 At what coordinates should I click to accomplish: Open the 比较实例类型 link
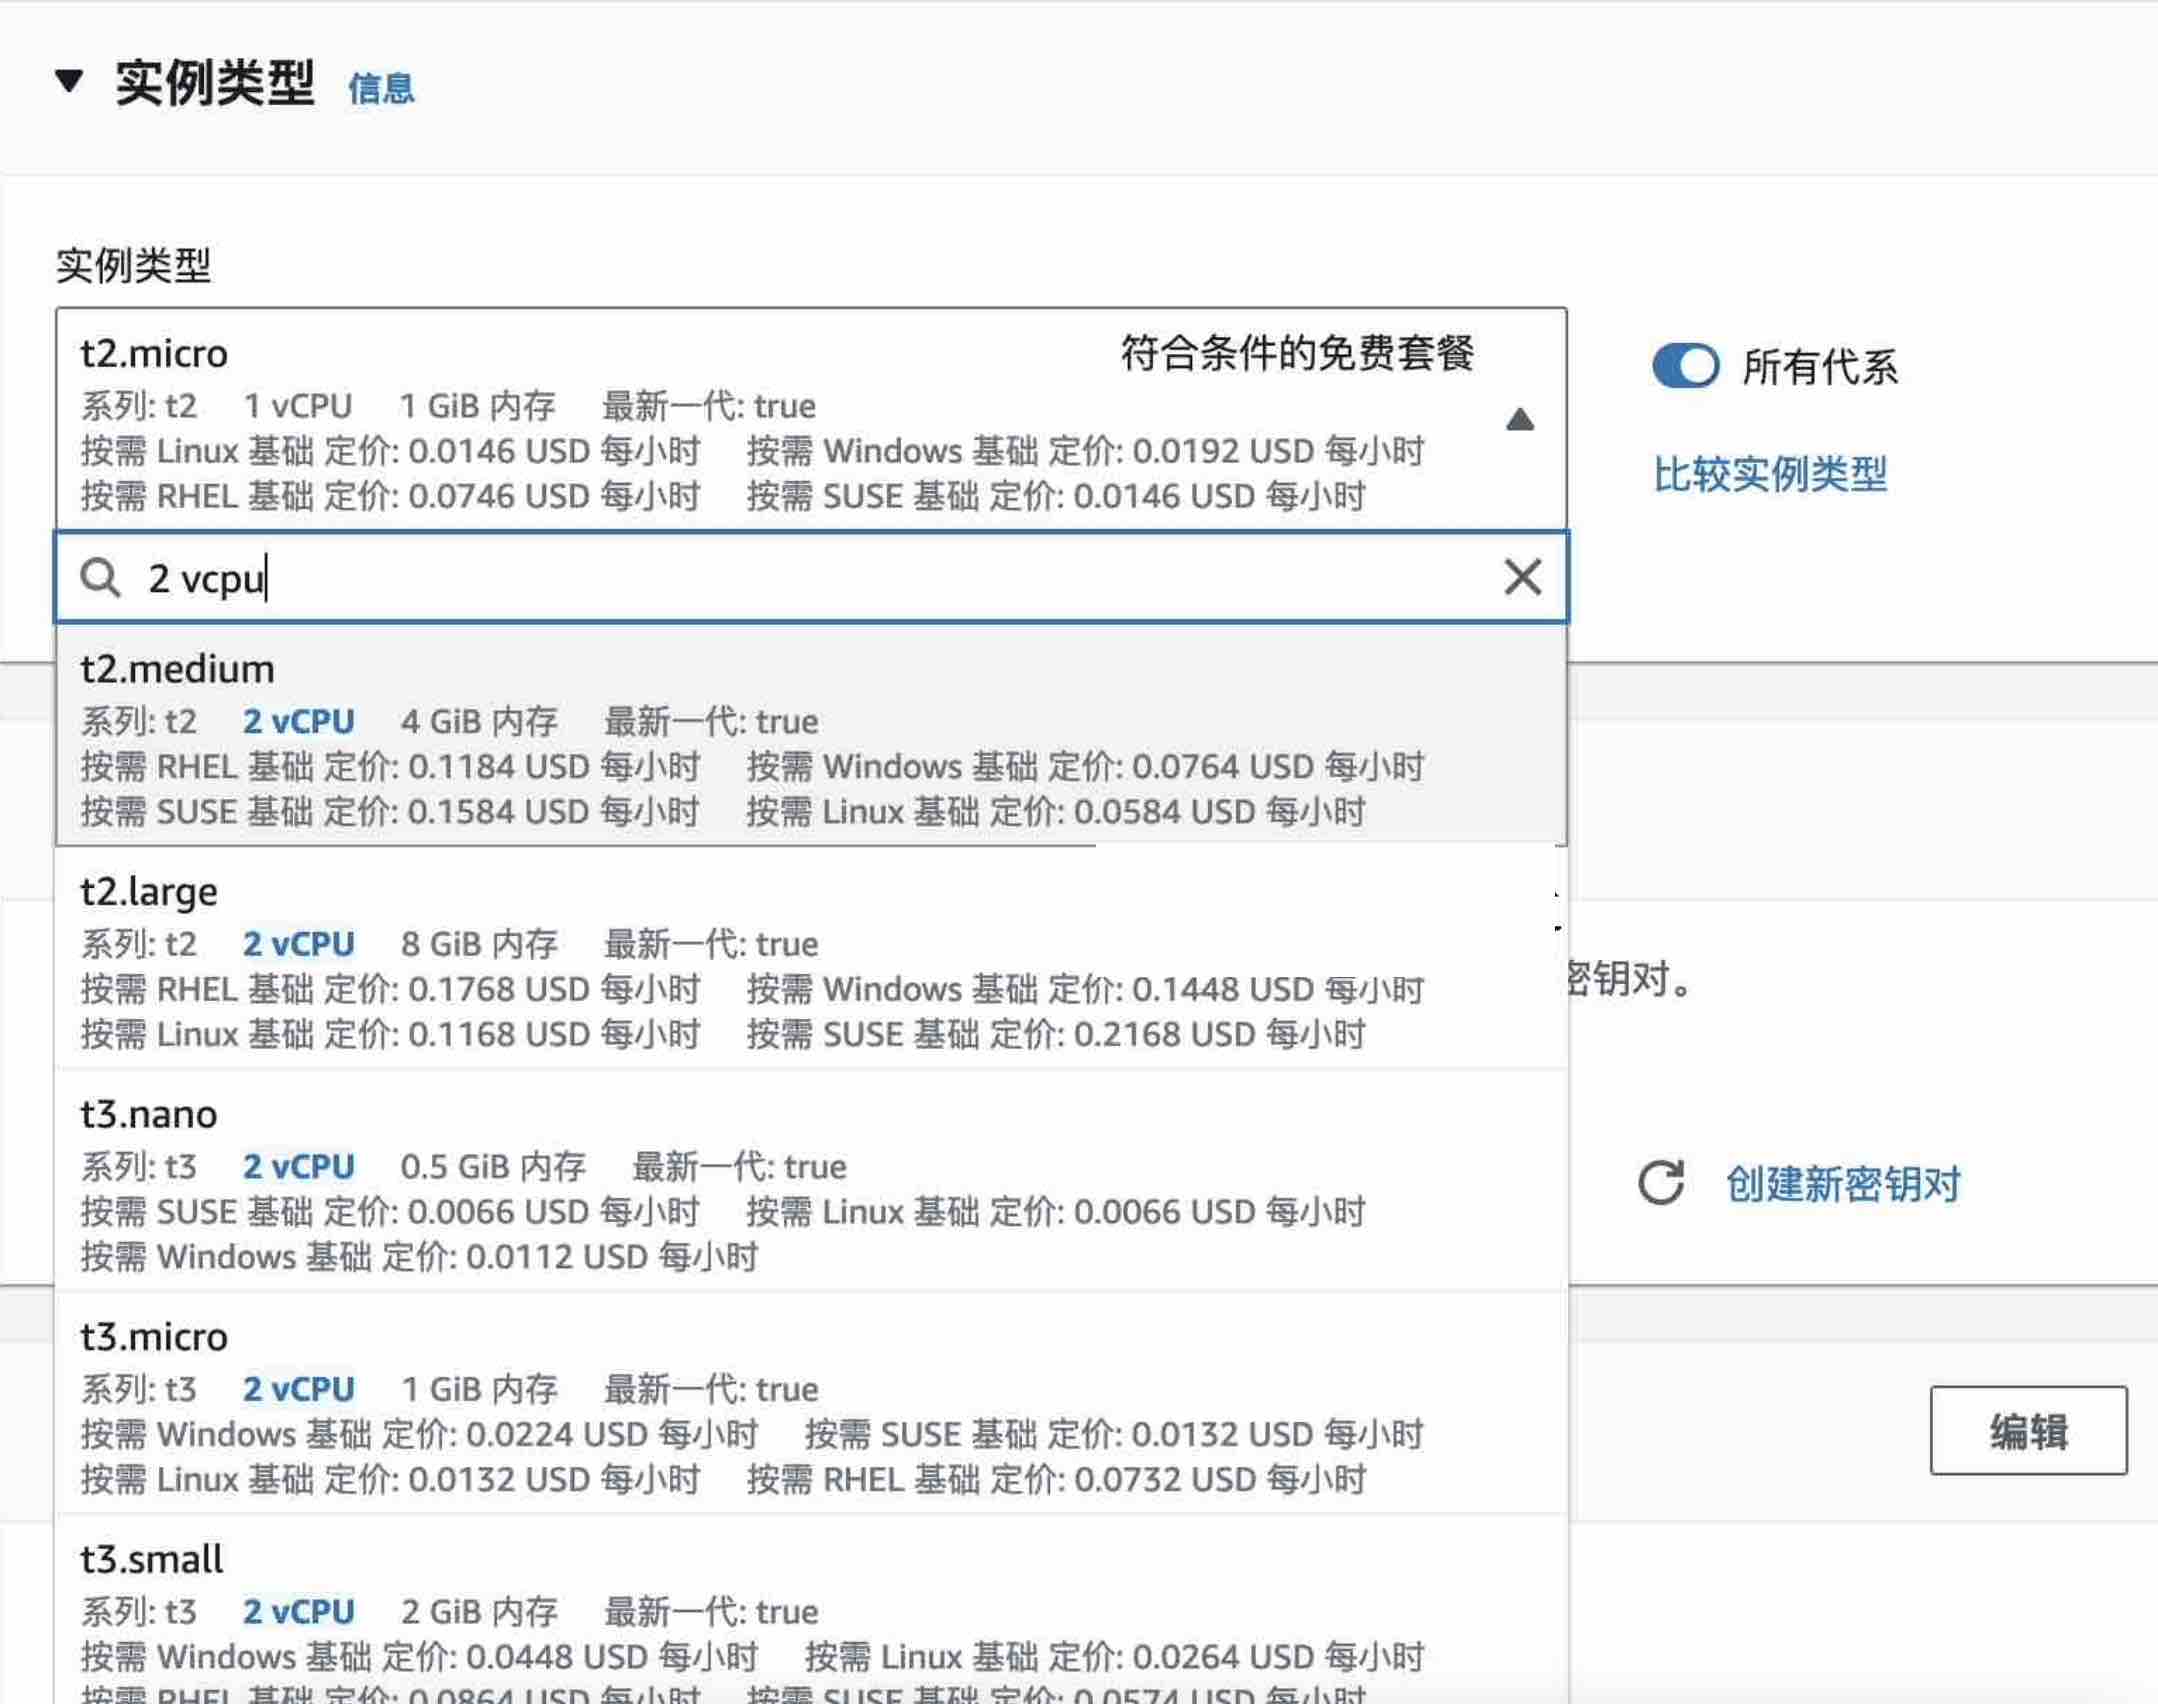[1770, 474]
